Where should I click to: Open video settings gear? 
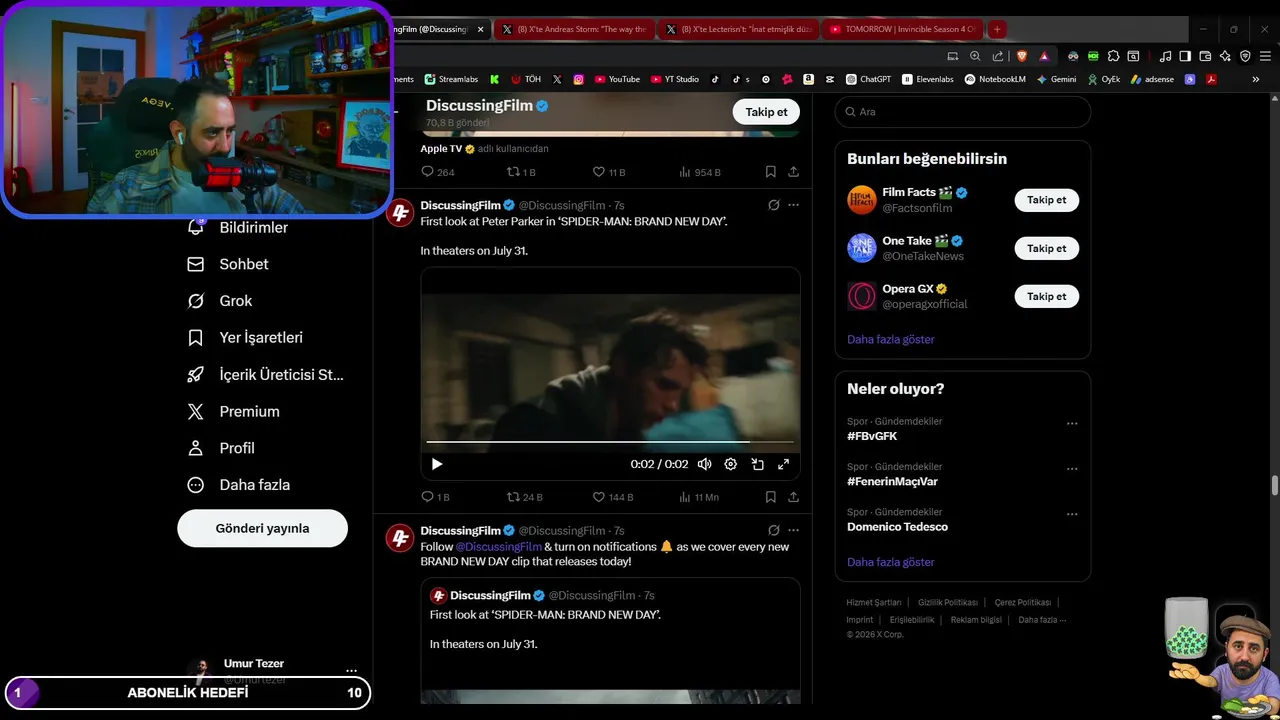(x=730, y=464)
